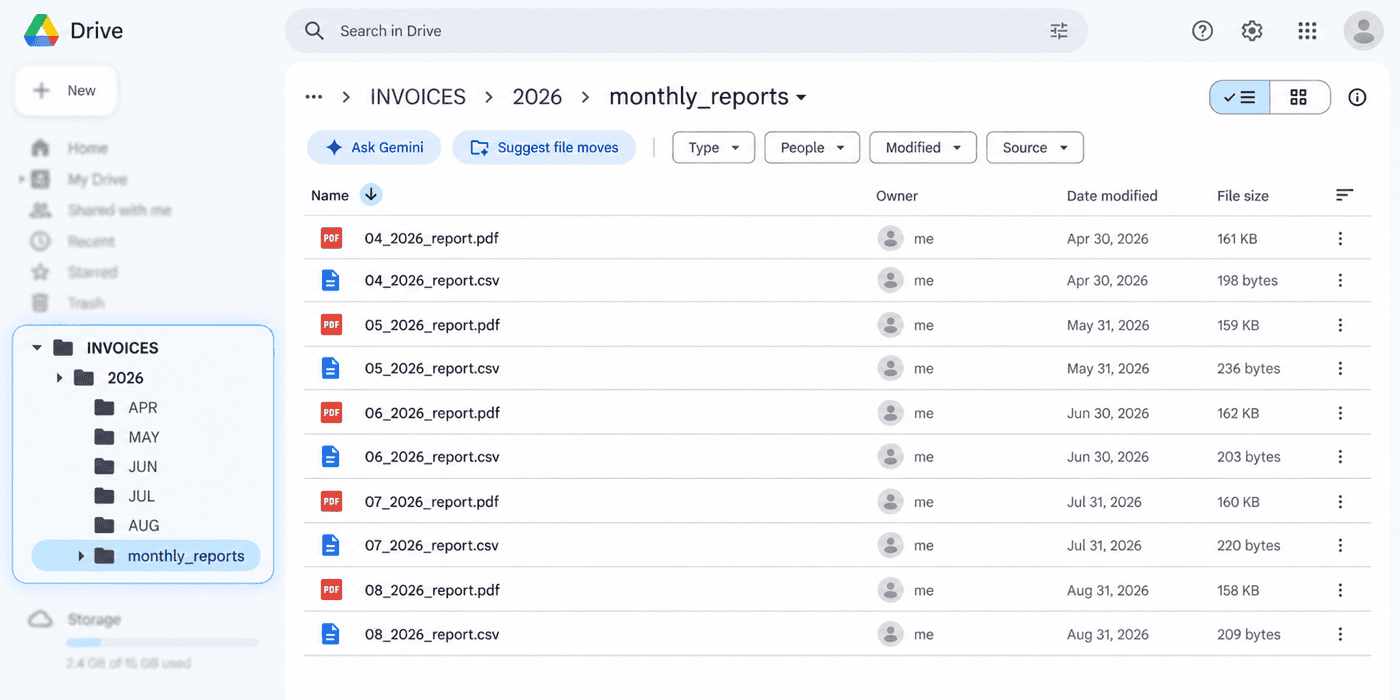Select file name 05_2026_report.pdf

click(432, 325)
